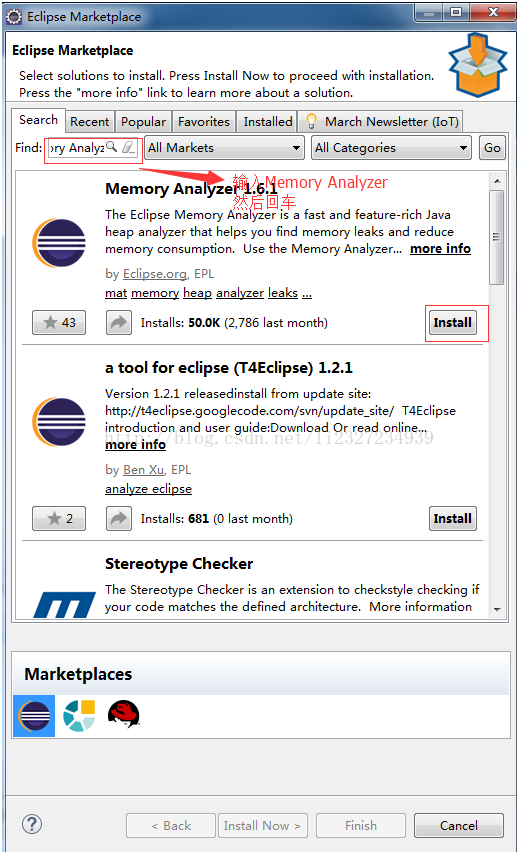Image resolution: width=519 pixels, height=854 pixels.
Task: Switch to the Recent tab
Action: click(x=90, y=121)
